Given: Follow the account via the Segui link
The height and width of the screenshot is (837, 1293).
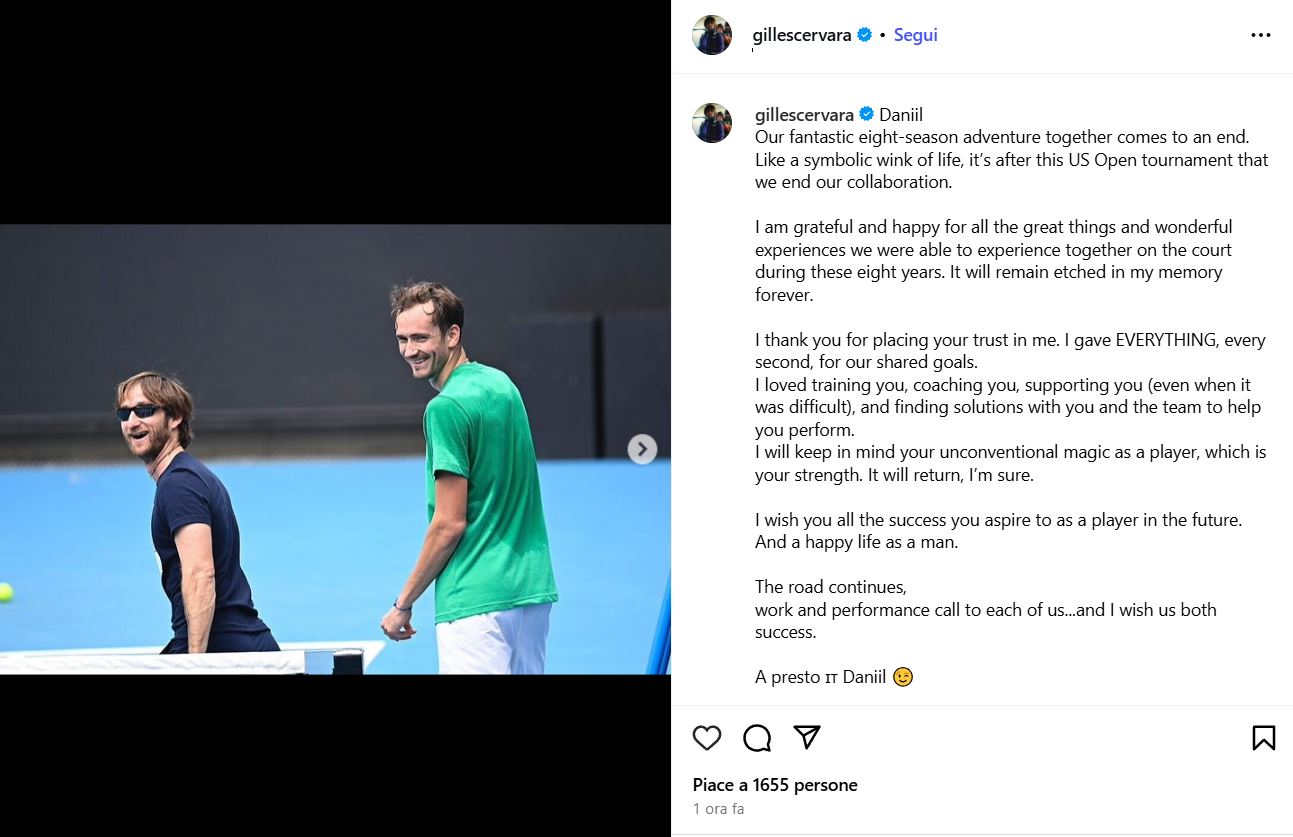Looking at the screenshot, I should (x=915, y=35).
